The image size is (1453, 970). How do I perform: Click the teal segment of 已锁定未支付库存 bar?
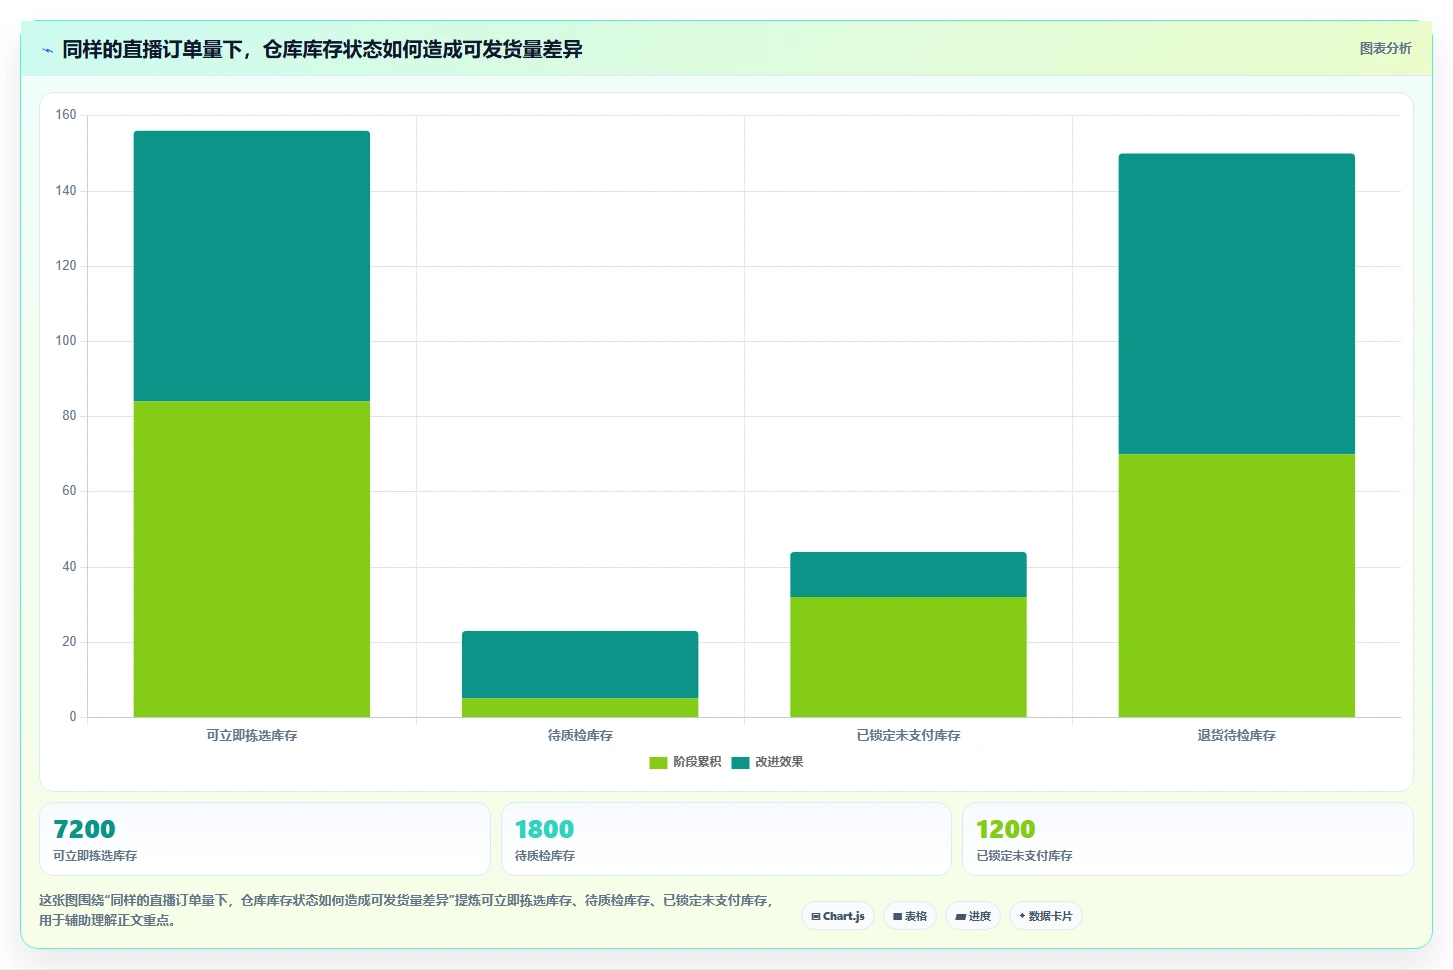(908, 574)
